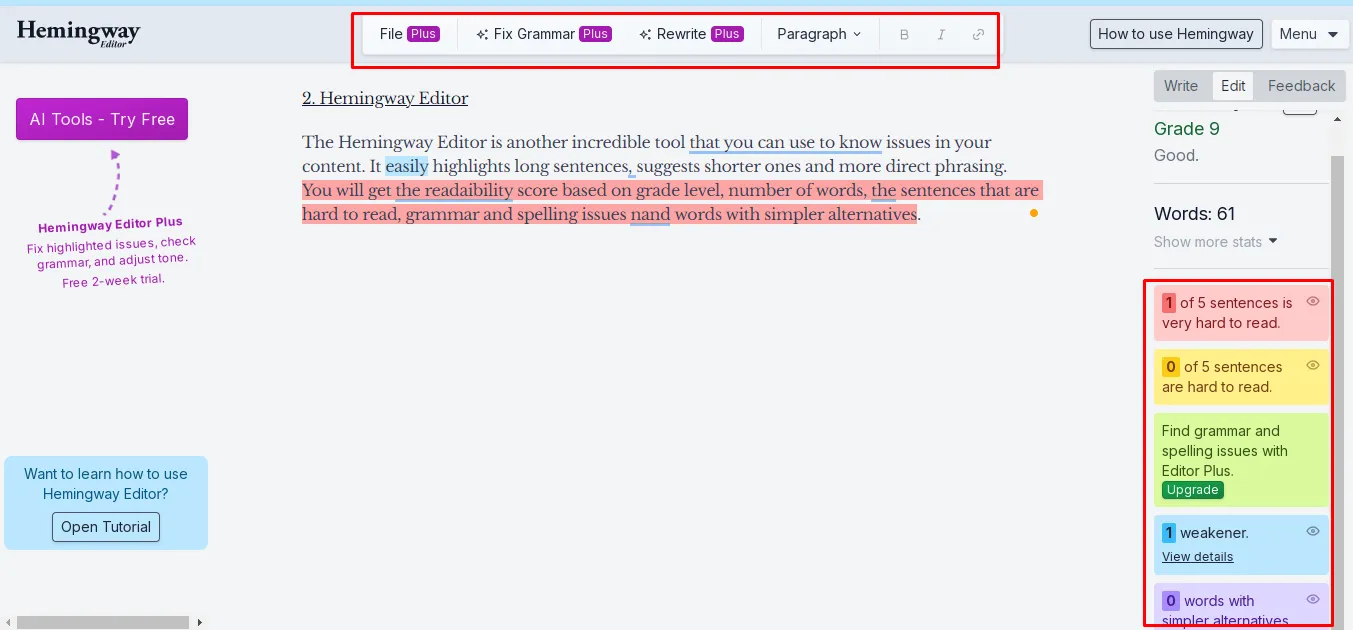Click the Hemingway Editor Plus promo text
The height and width of the screenshot is (630, 1353).
110,224
